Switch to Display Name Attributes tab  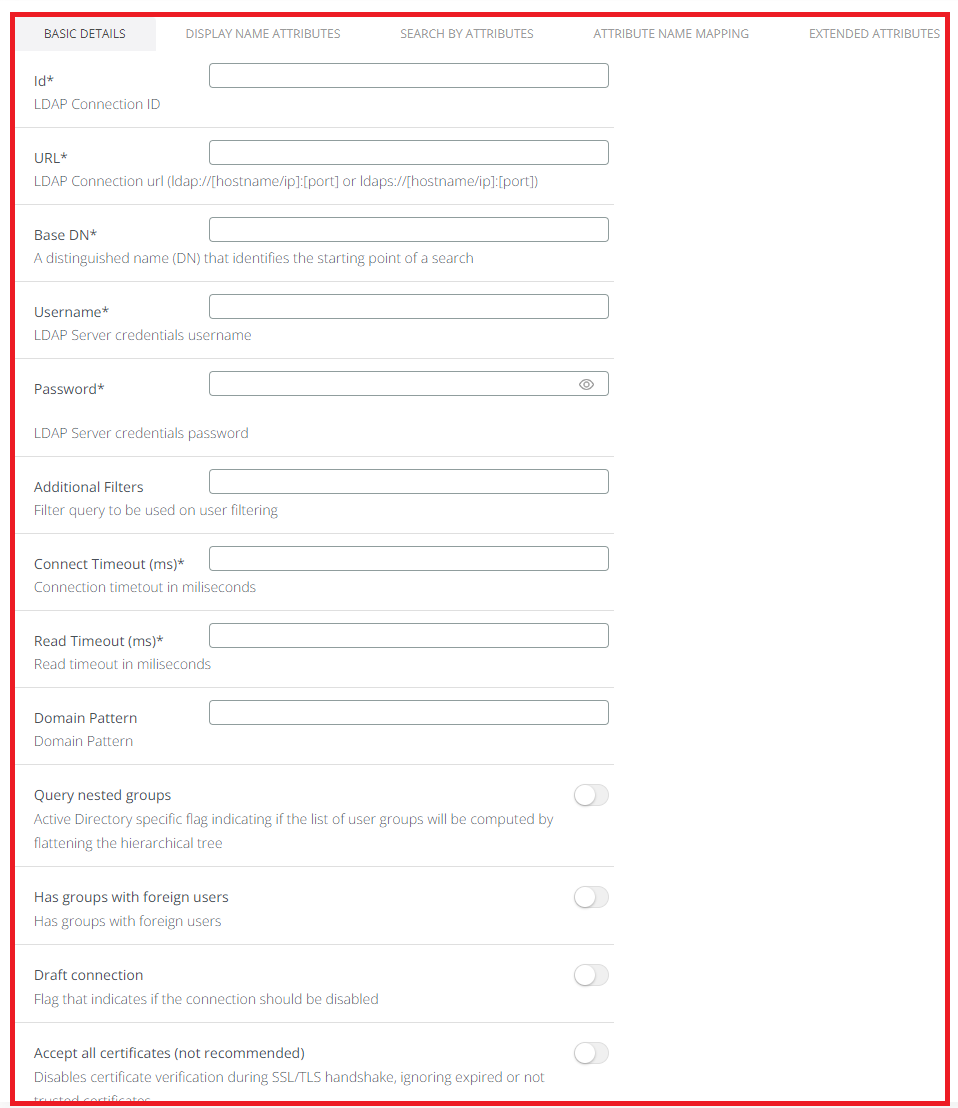[263, 34]
